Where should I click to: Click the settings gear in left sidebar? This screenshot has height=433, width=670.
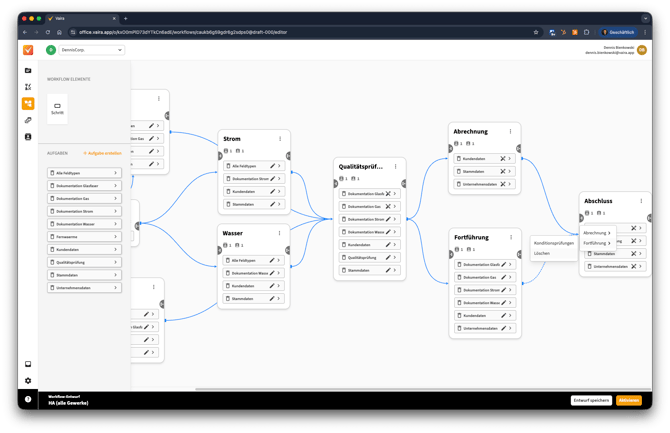point(28,380)
